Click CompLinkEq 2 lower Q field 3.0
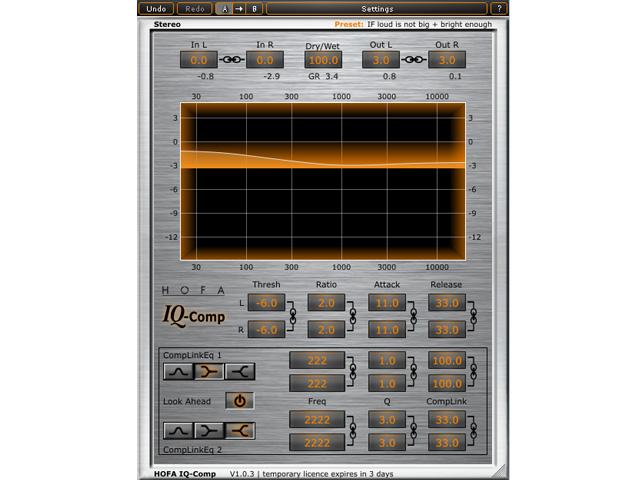The width and height of the screenshot is (640, 480). point(387,442)
